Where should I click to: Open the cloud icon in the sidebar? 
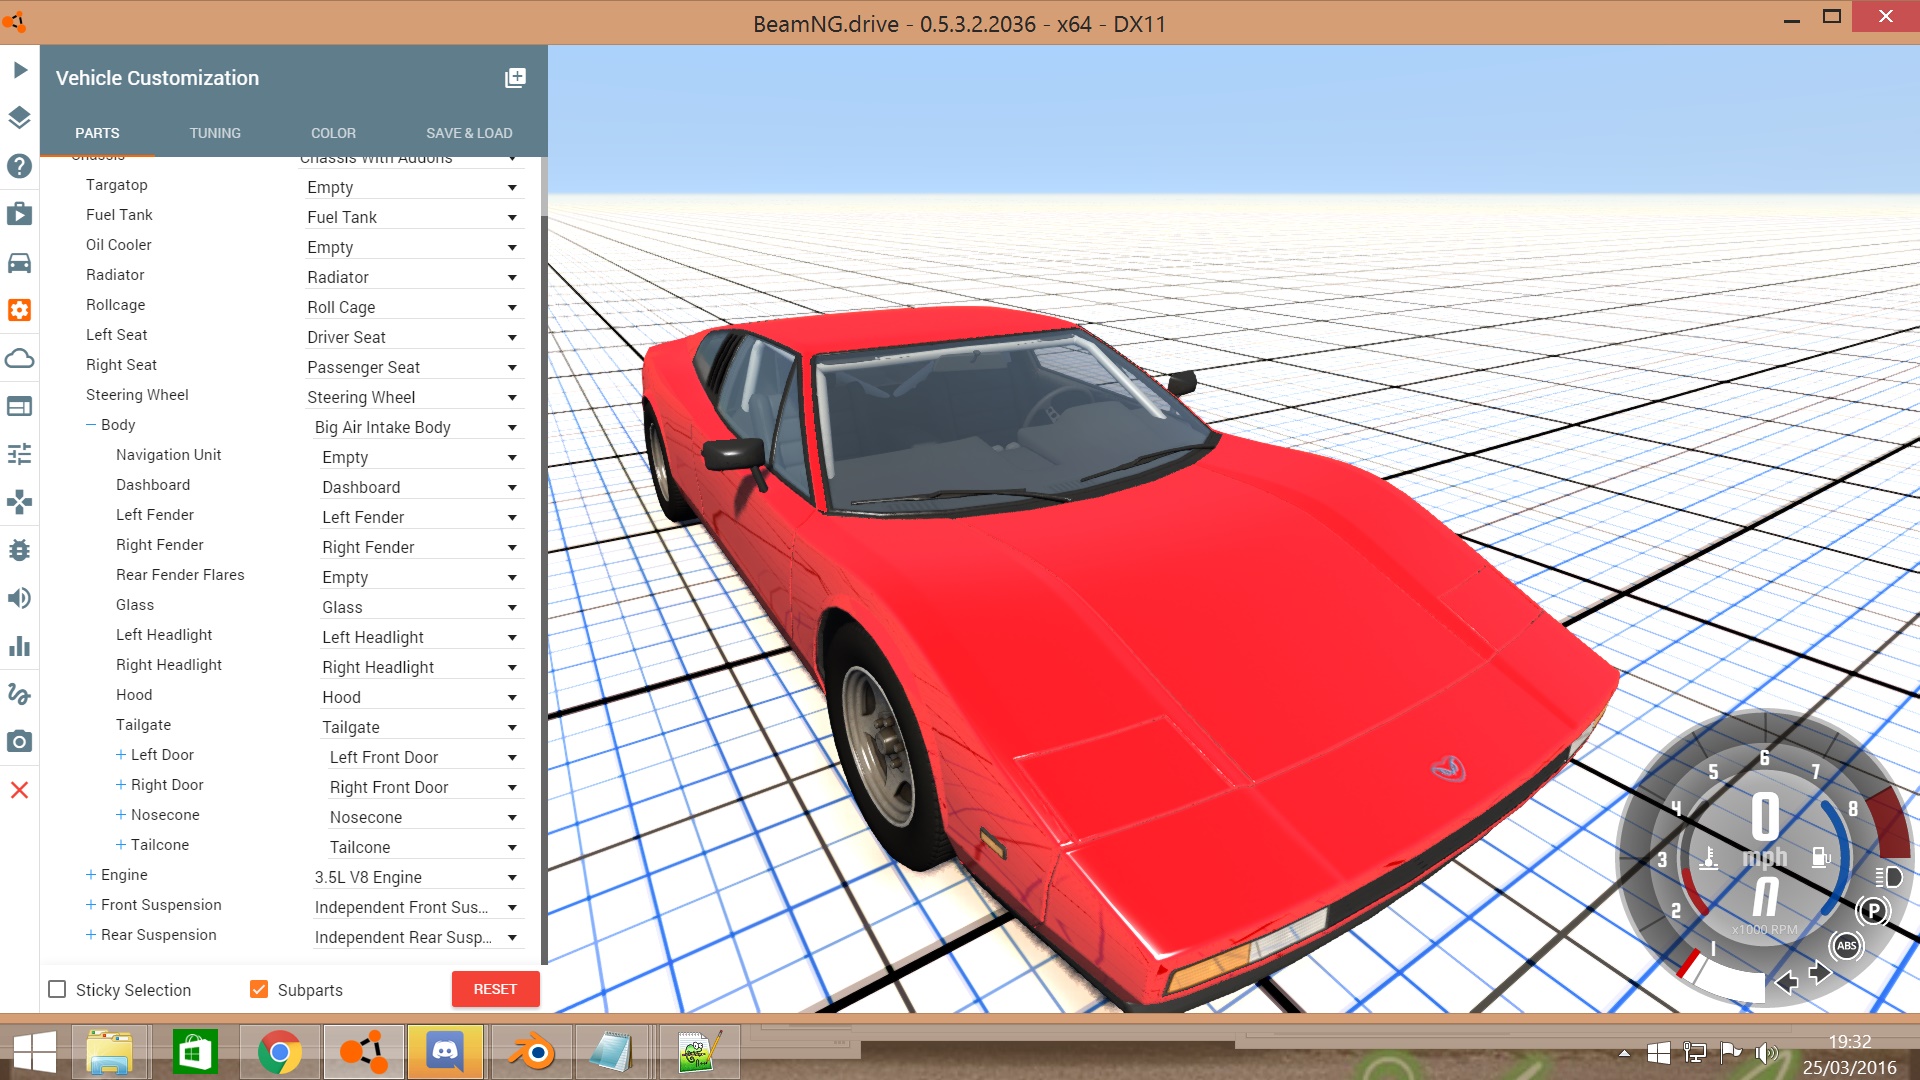(19, 358)
